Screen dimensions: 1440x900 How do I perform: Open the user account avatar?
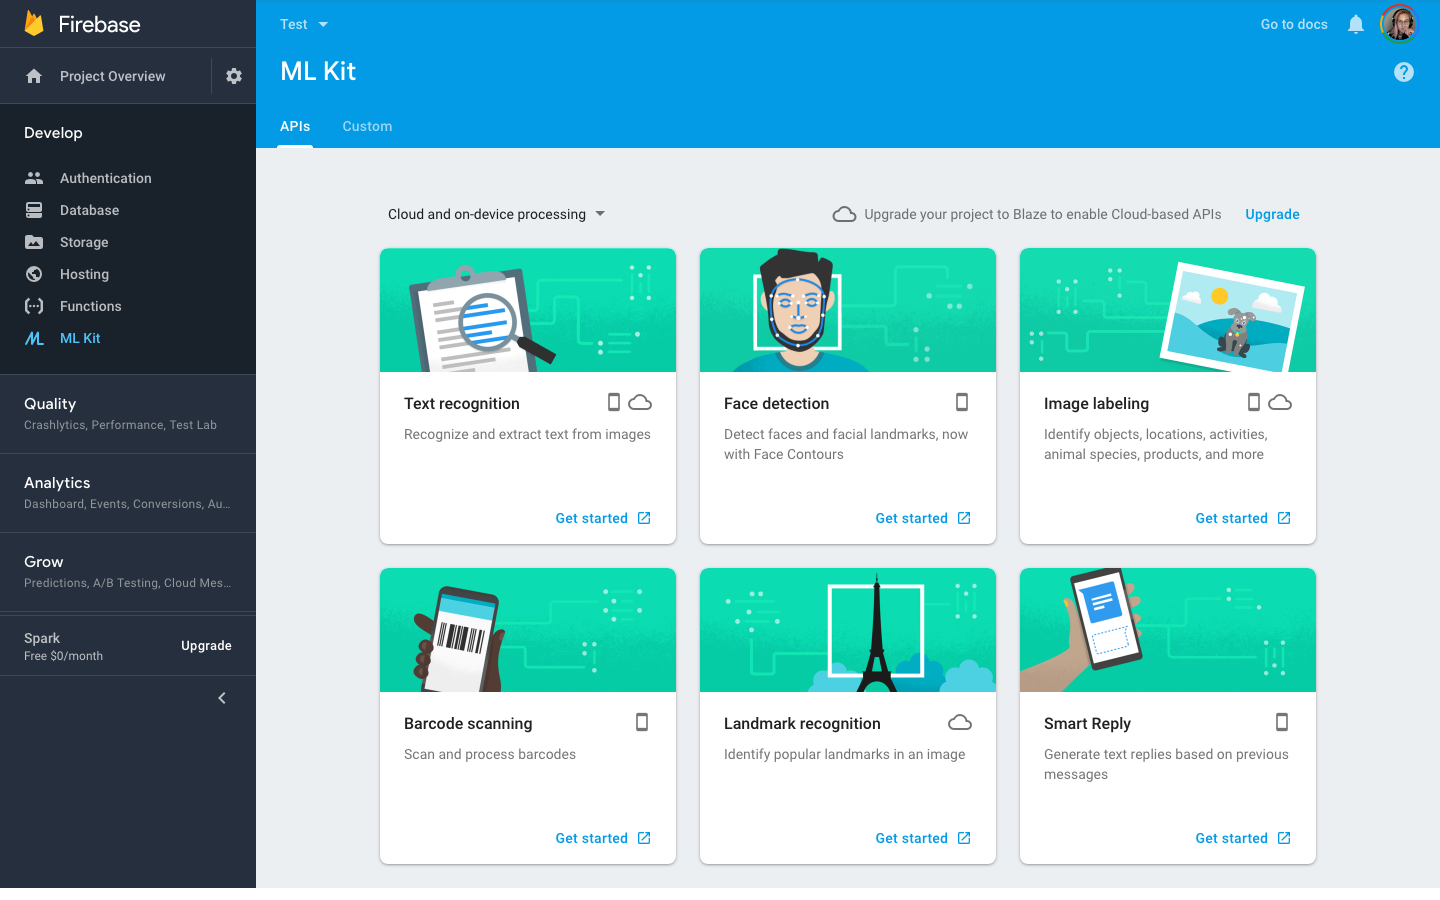(1399, 24)
